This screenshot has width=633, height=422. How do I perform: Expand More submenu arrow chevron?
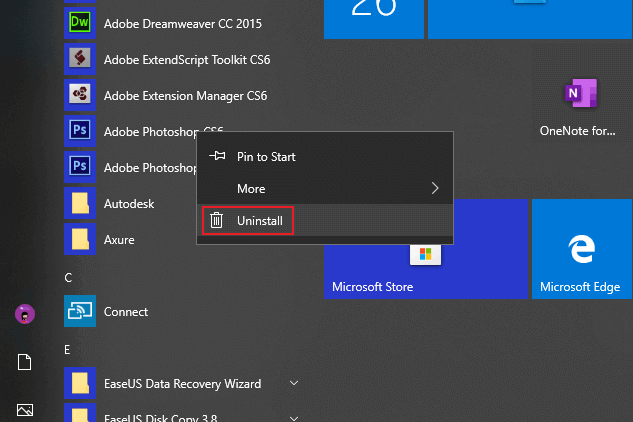point(435,188)
